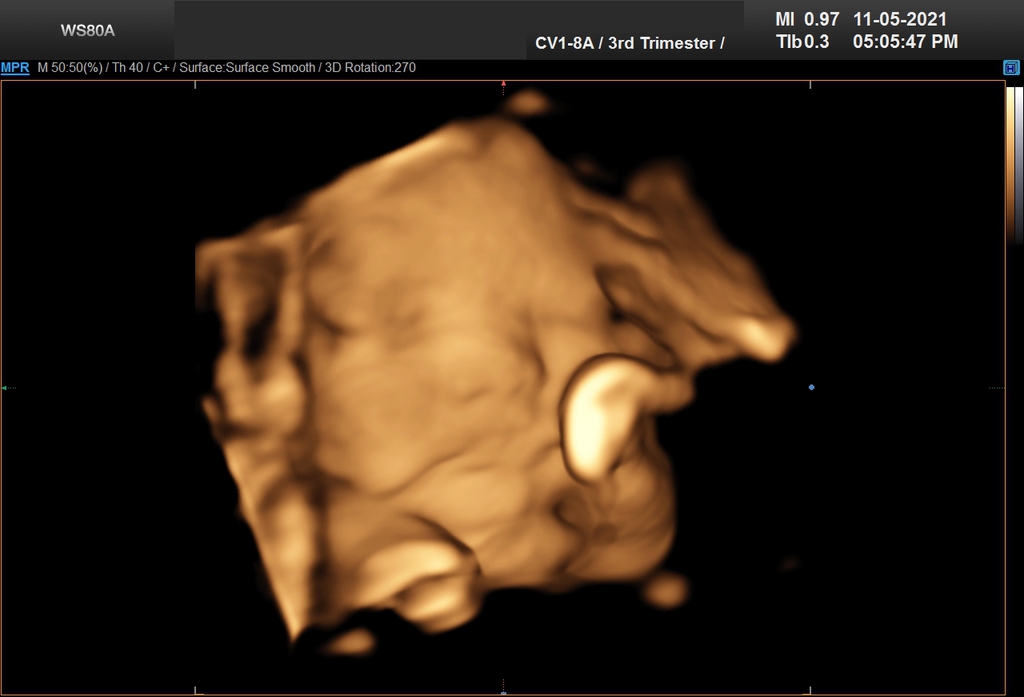Click the top-right tick mark on frame
This screenshot has width=1024, height=697.
[810, 85]
